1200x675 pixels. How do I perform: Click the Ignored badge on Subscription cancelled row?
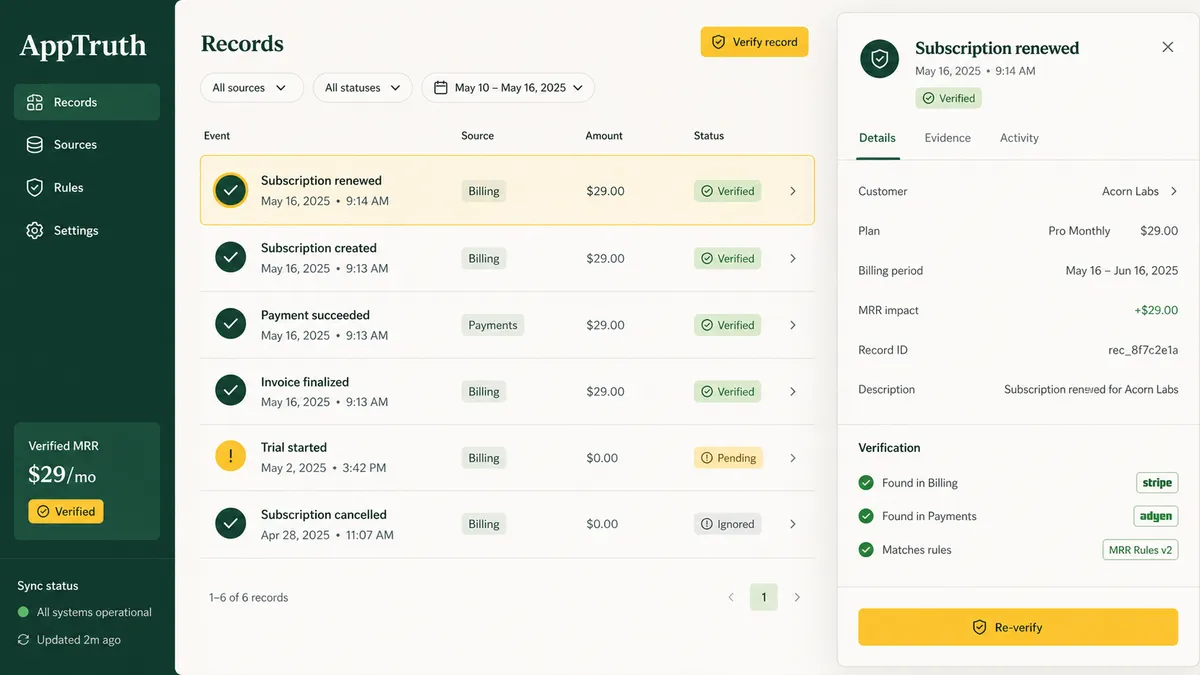pos(728,524)
